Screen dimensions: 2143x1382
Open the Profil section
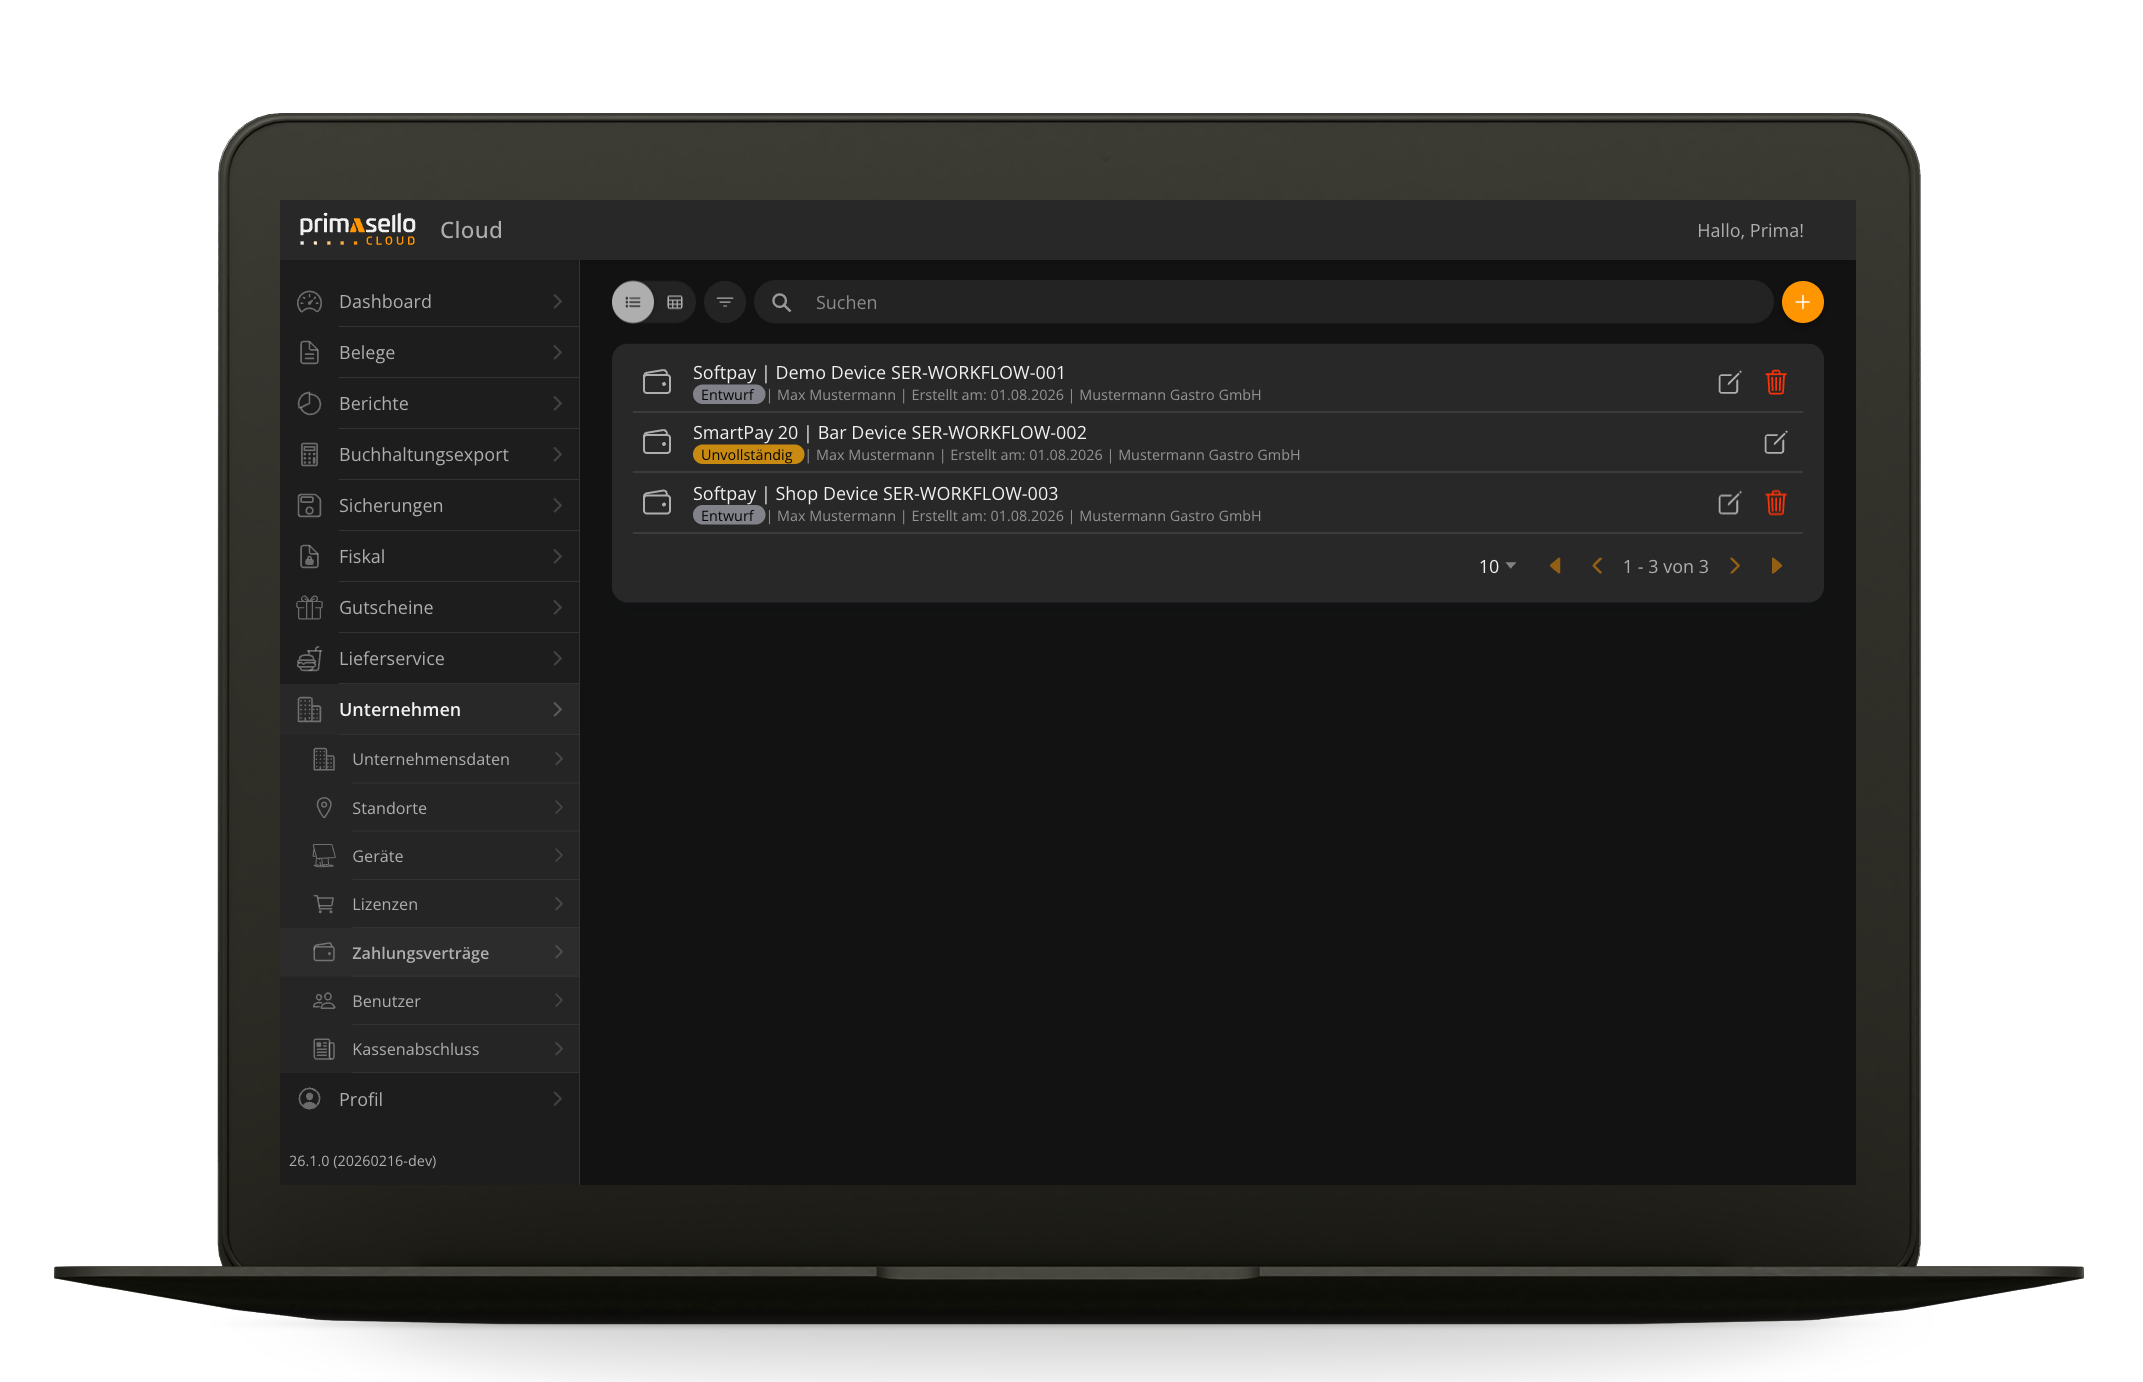(x=430, y=1098)
